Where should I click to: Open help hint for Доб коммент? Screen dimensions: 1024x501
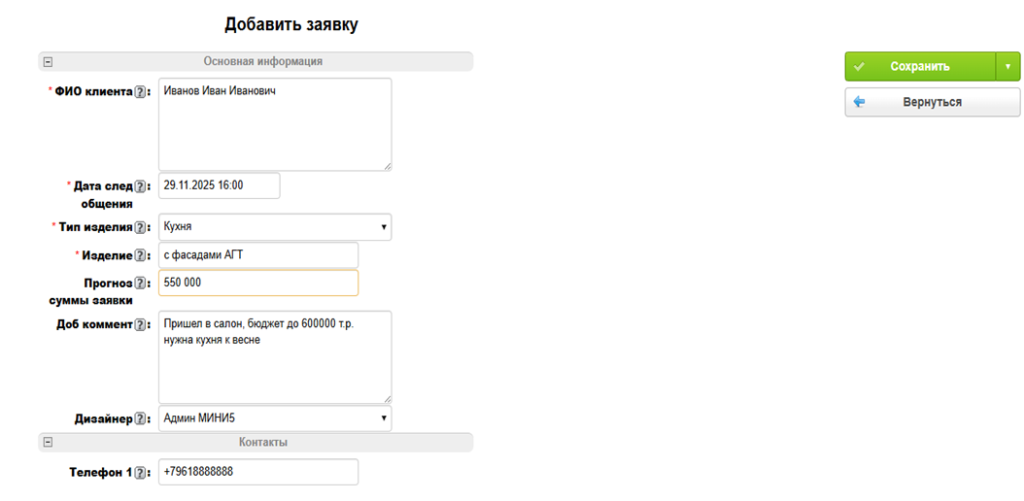(141, 325)
